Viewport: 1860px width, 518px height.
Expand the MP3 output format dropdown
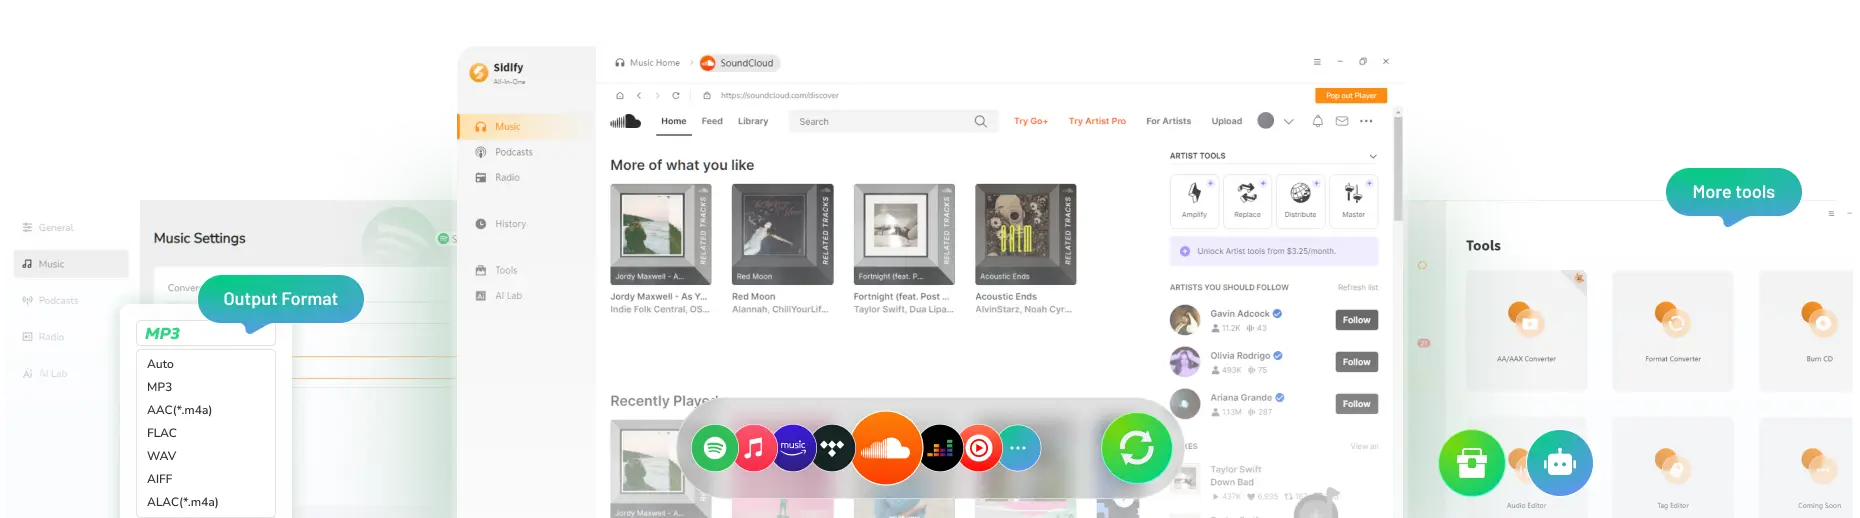[205, 334]
